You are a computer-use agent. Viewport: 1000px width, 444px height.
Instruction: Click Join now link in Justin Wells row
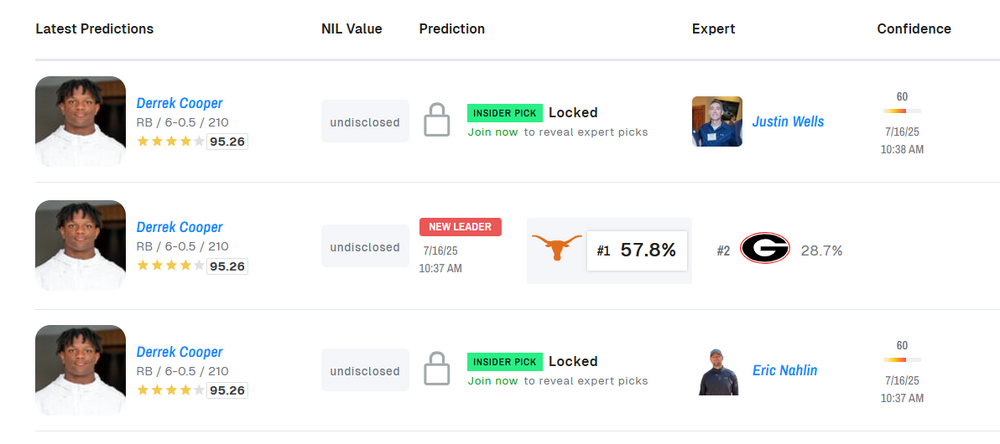tap(493, 132)
